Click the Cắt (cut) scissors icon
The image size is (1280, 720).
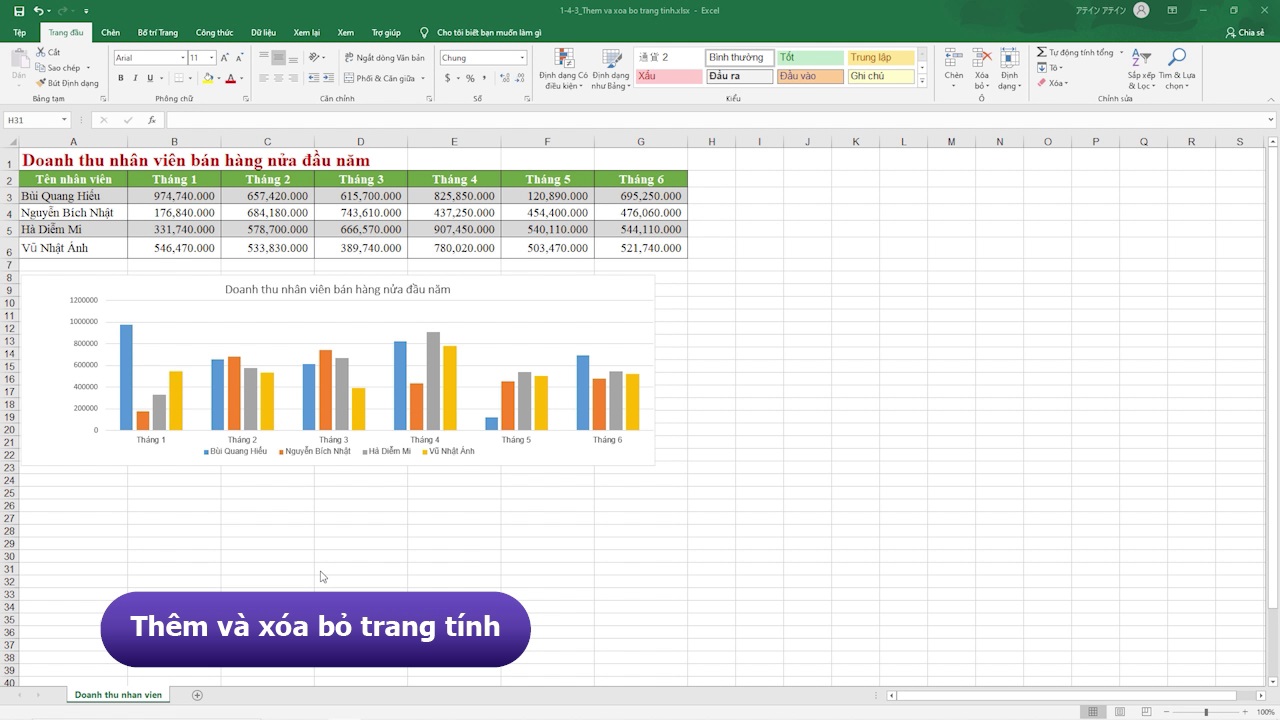tap(41, 52)
